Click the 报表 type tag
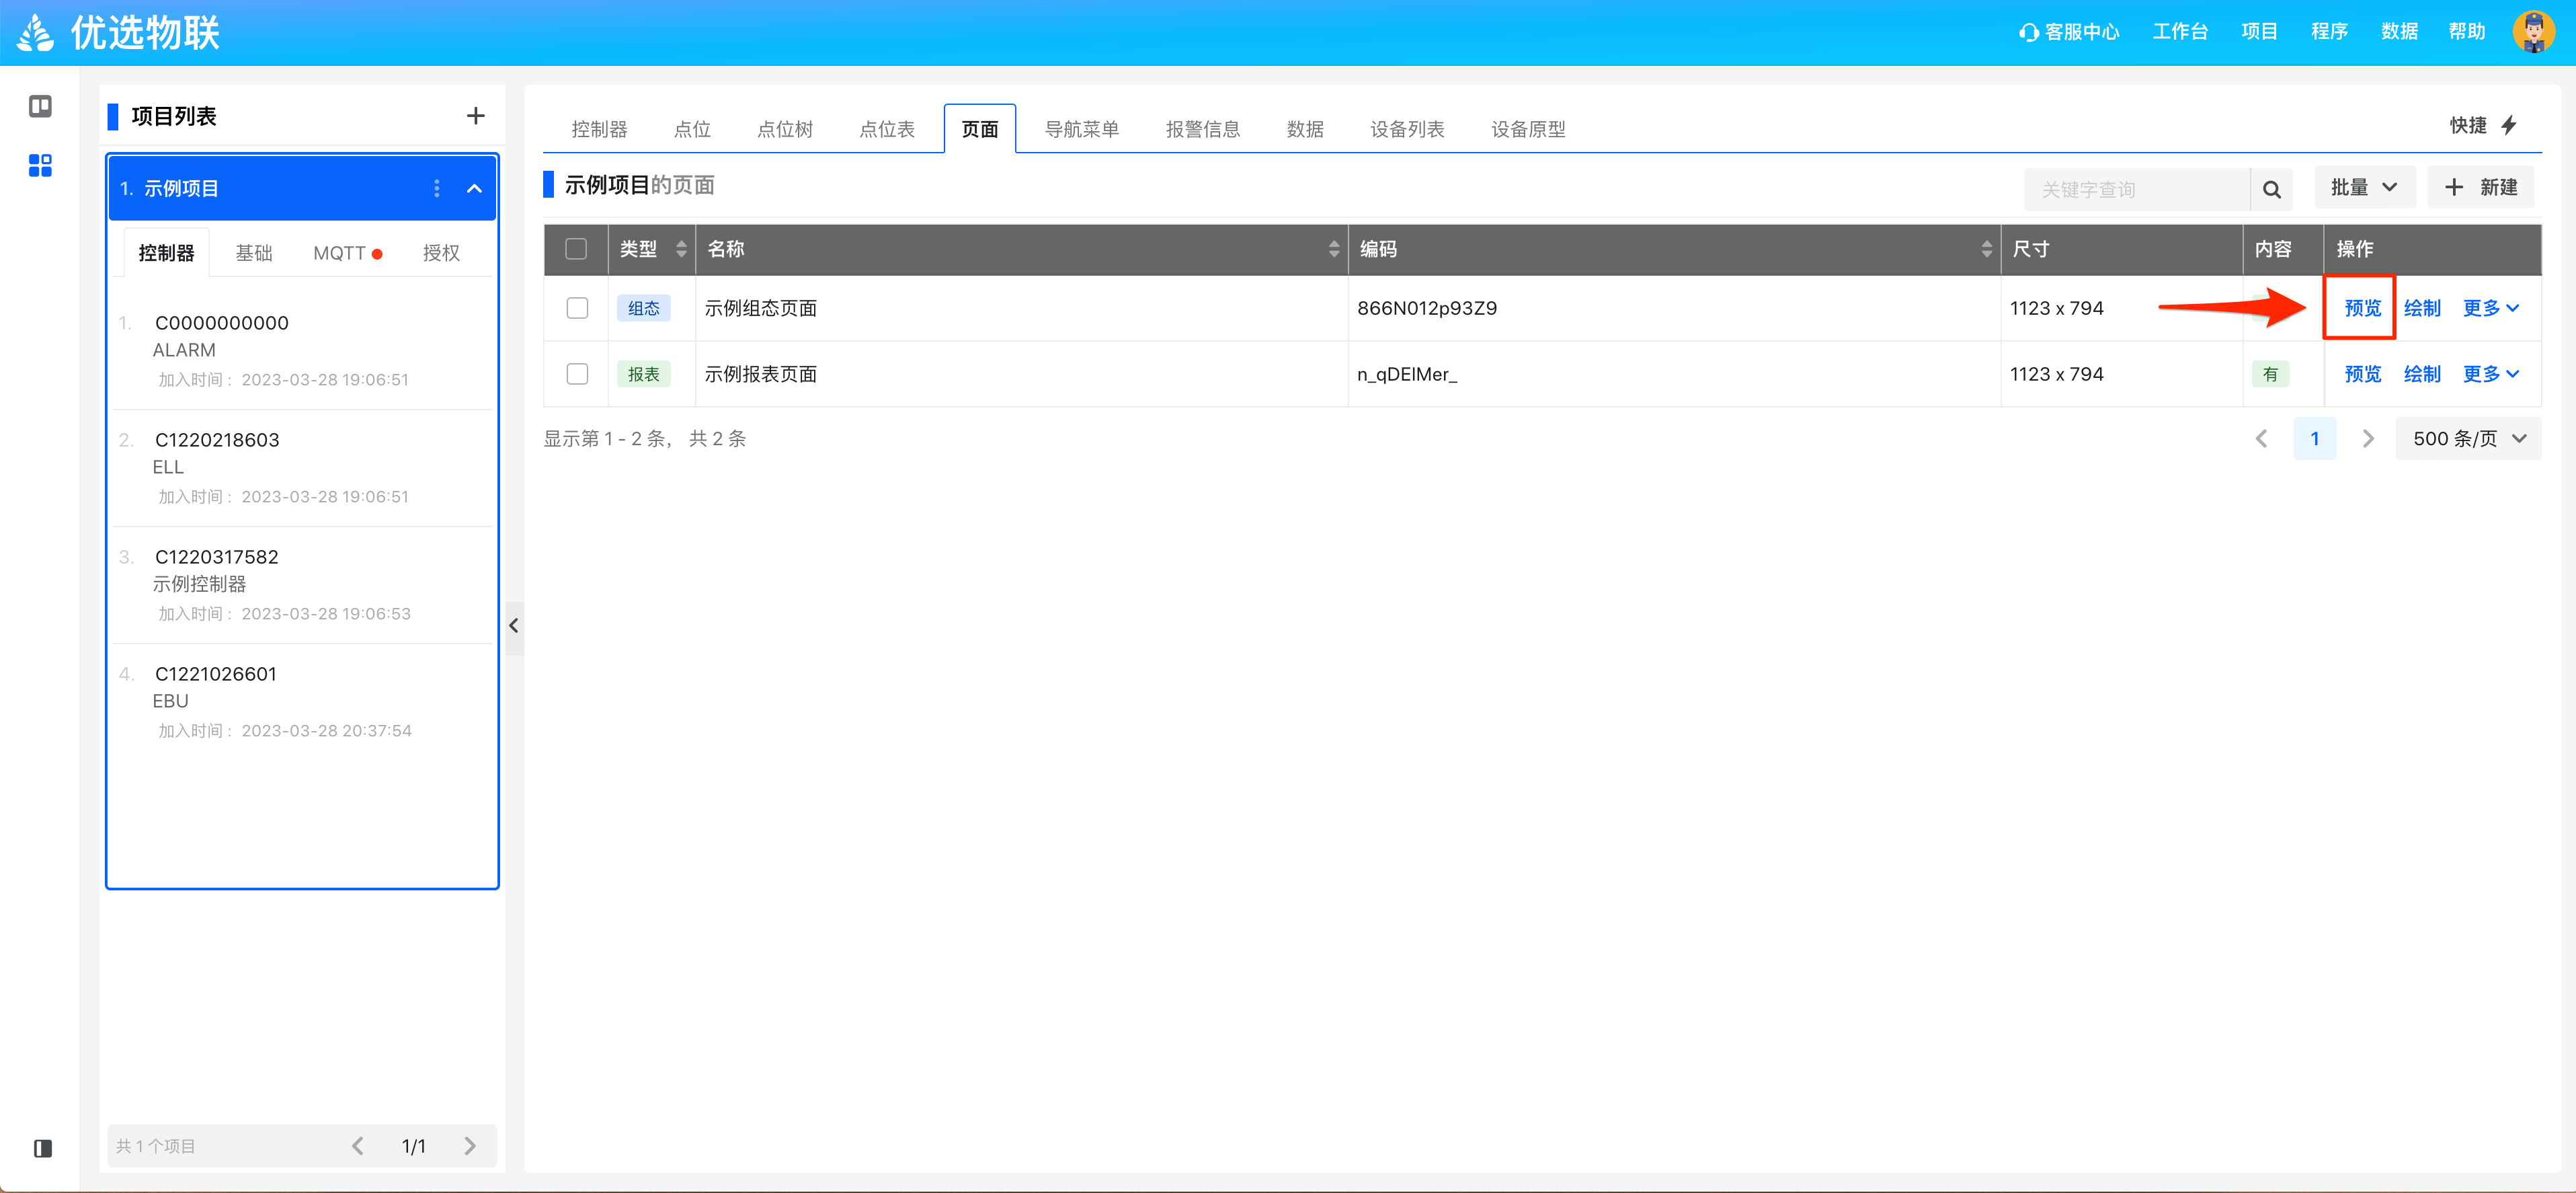This screenshot has height=1193, width=2576. click(644, 374)
